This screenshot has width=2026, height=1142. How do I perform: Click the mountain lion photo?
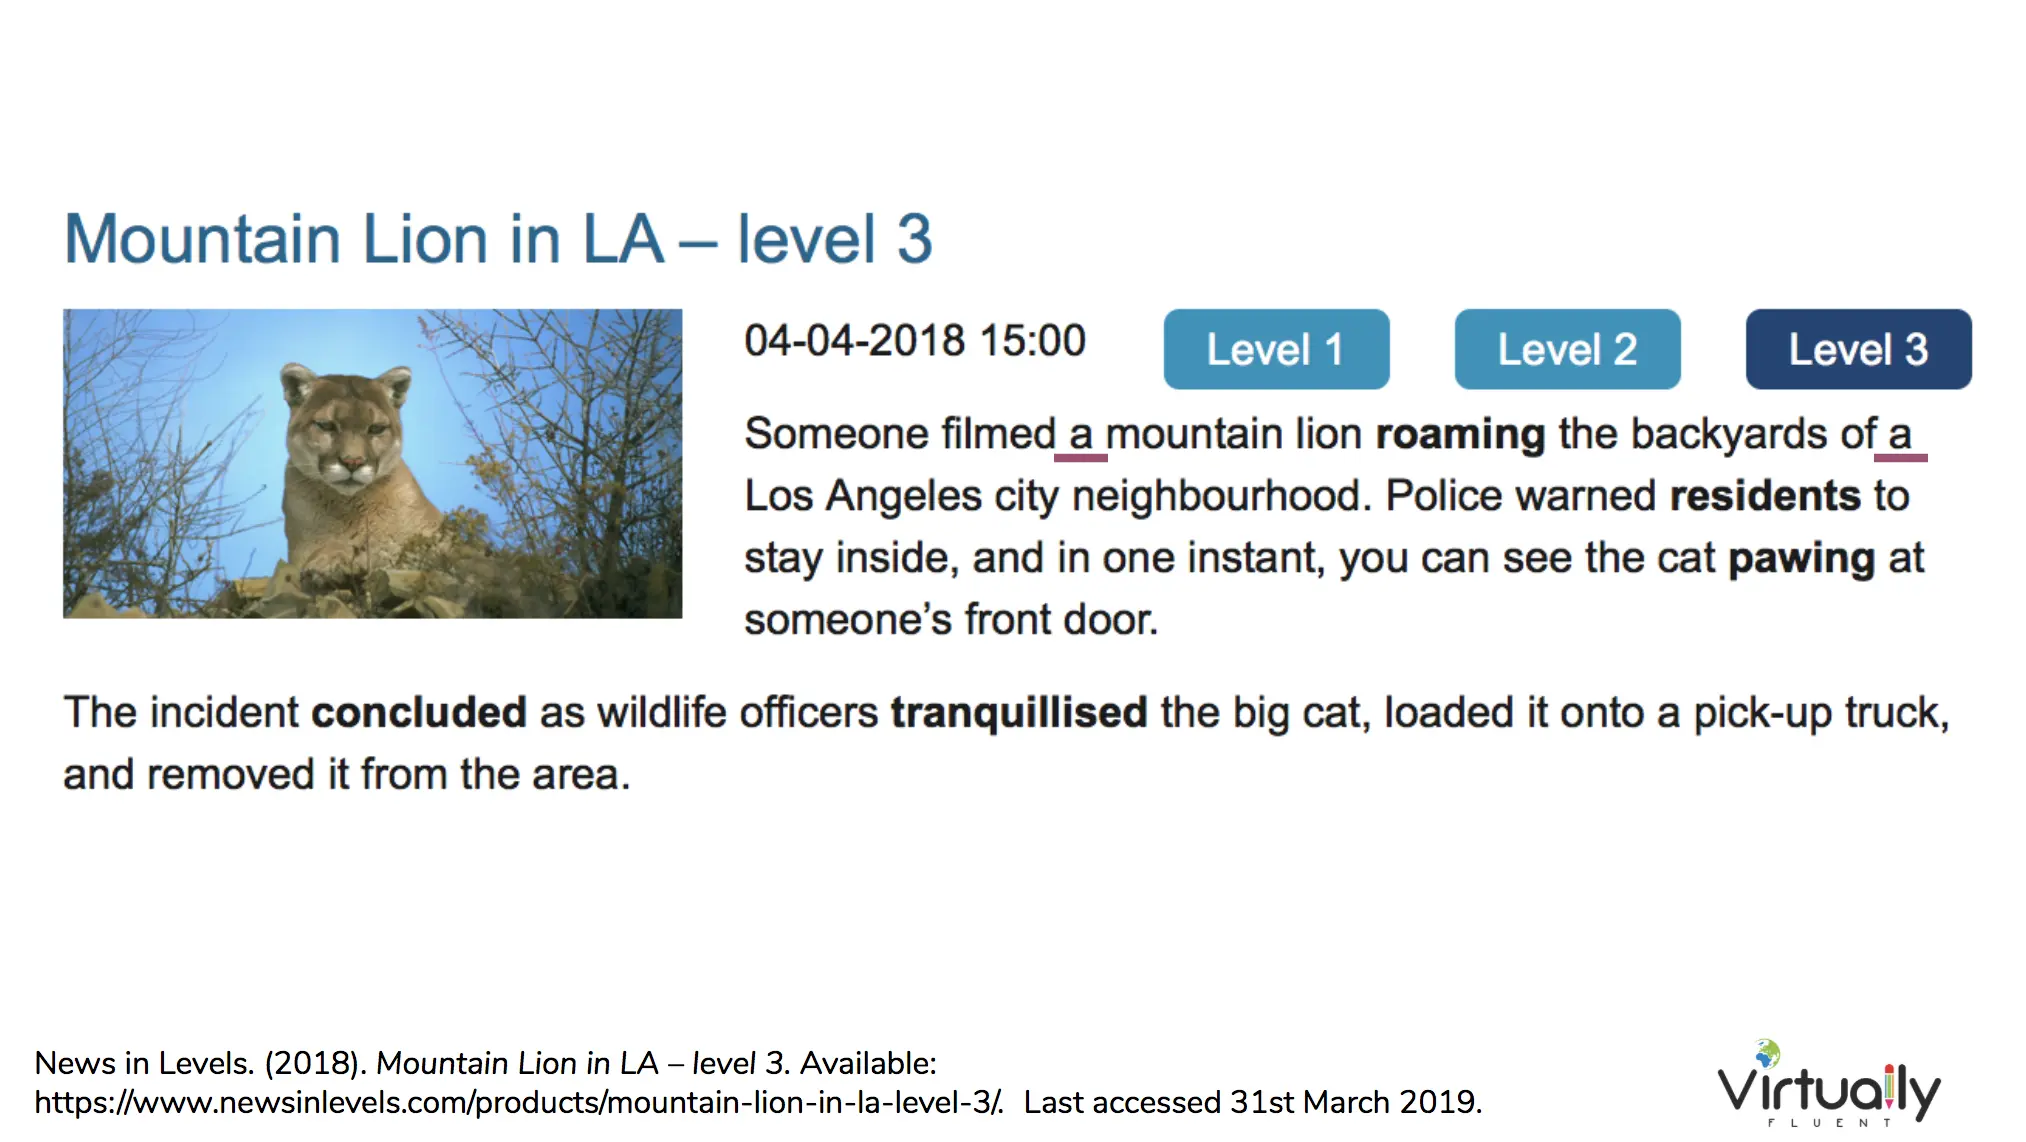[372, 463]
